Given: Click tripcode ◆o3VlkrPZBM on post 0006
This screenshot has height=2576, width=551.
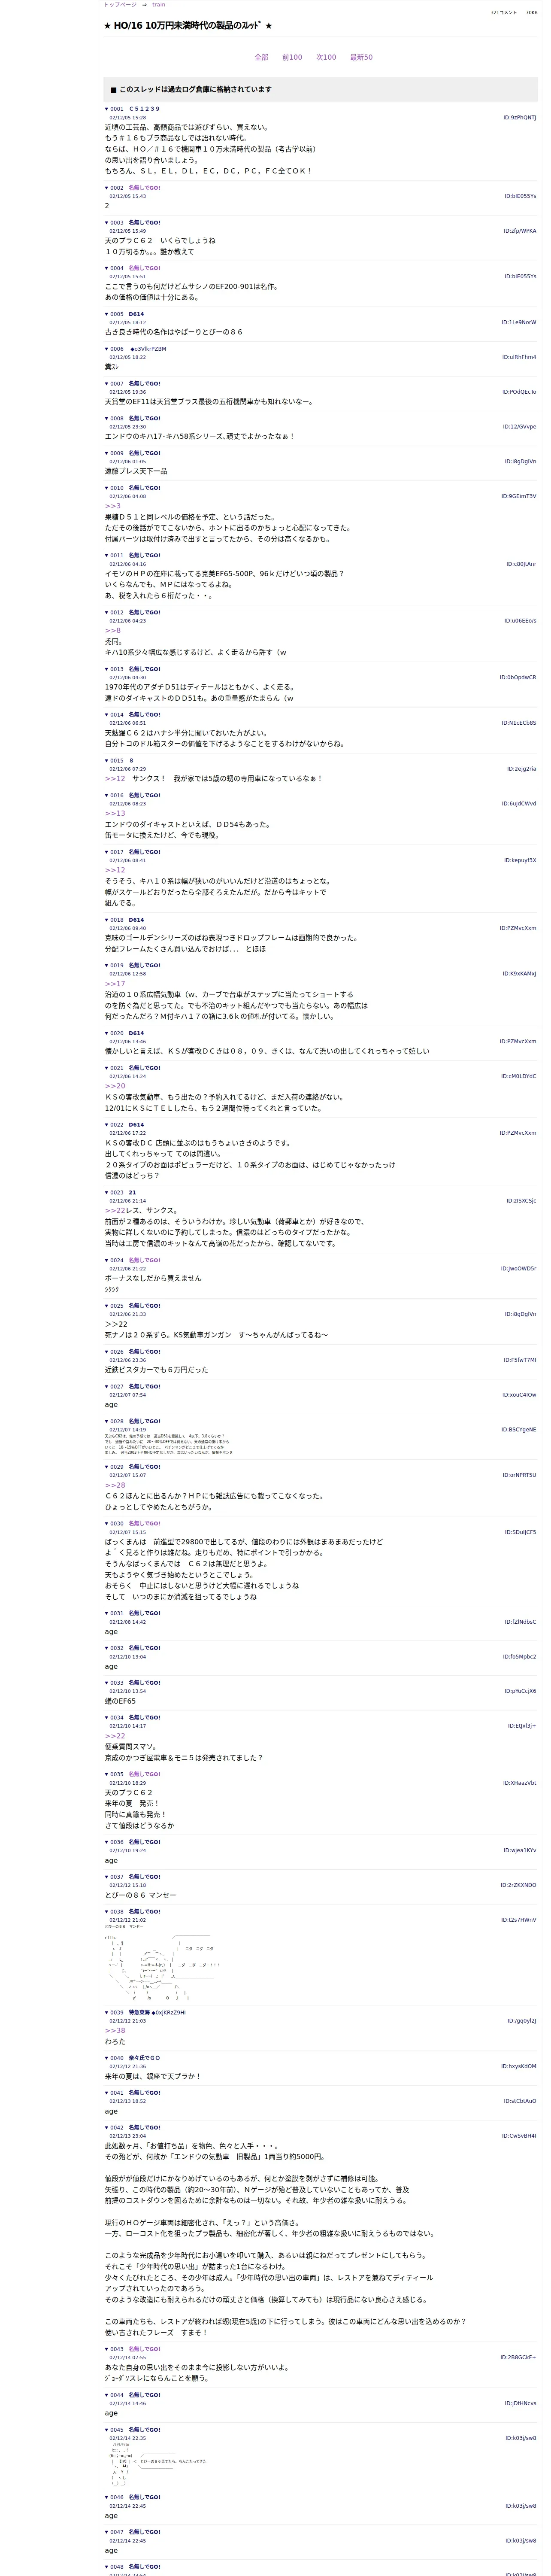Looking at the screenshot, I should coord(148,349).
